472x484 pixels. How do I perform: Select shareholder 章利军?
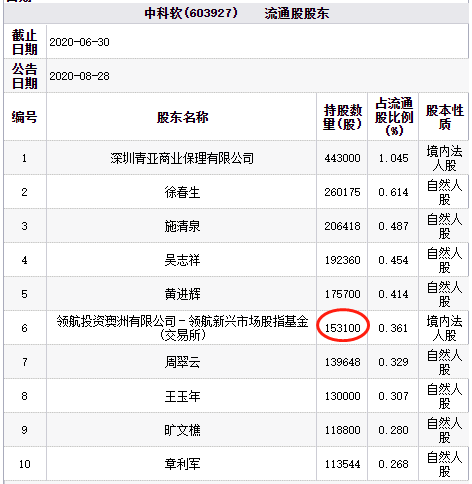(182, 464)
